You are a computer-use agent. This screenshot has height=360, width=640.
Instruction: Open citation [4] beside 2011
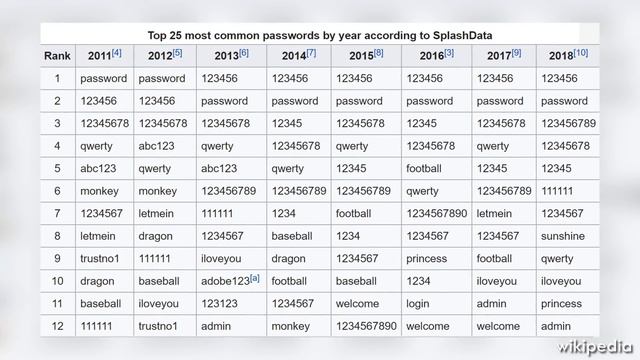point(117,53)
